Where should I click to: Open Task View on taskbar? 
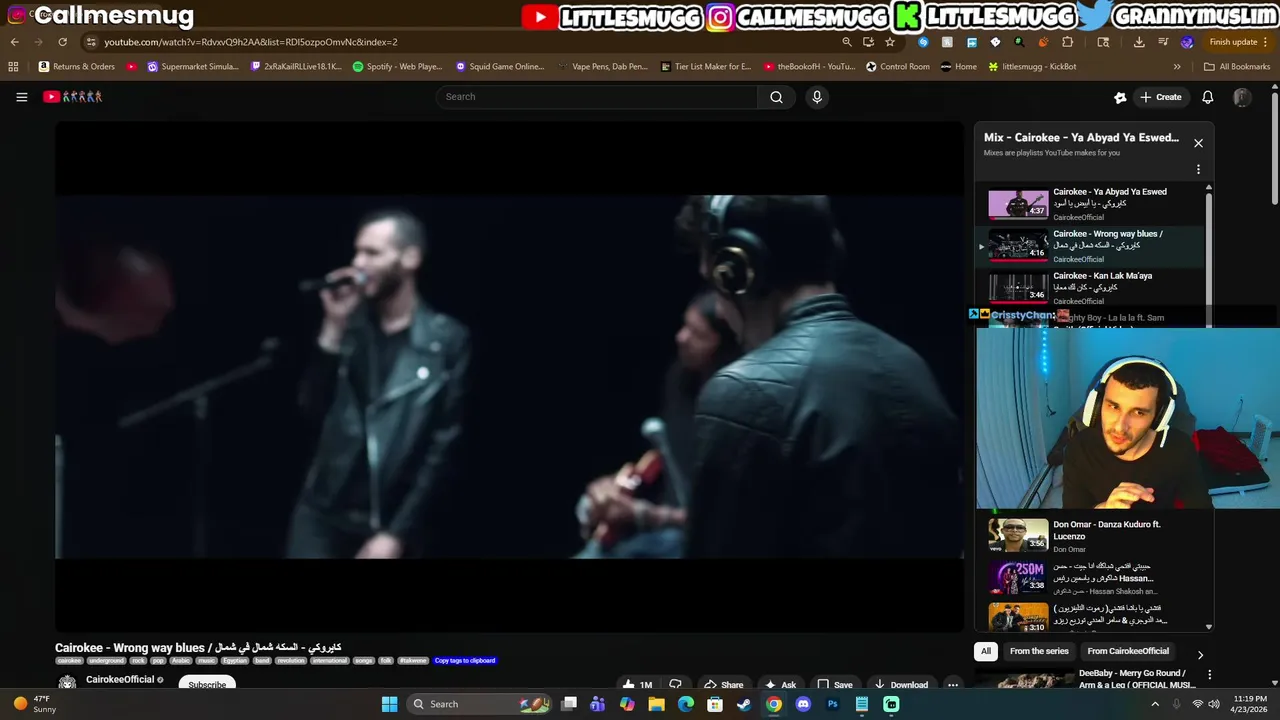(x=569, y=704)
